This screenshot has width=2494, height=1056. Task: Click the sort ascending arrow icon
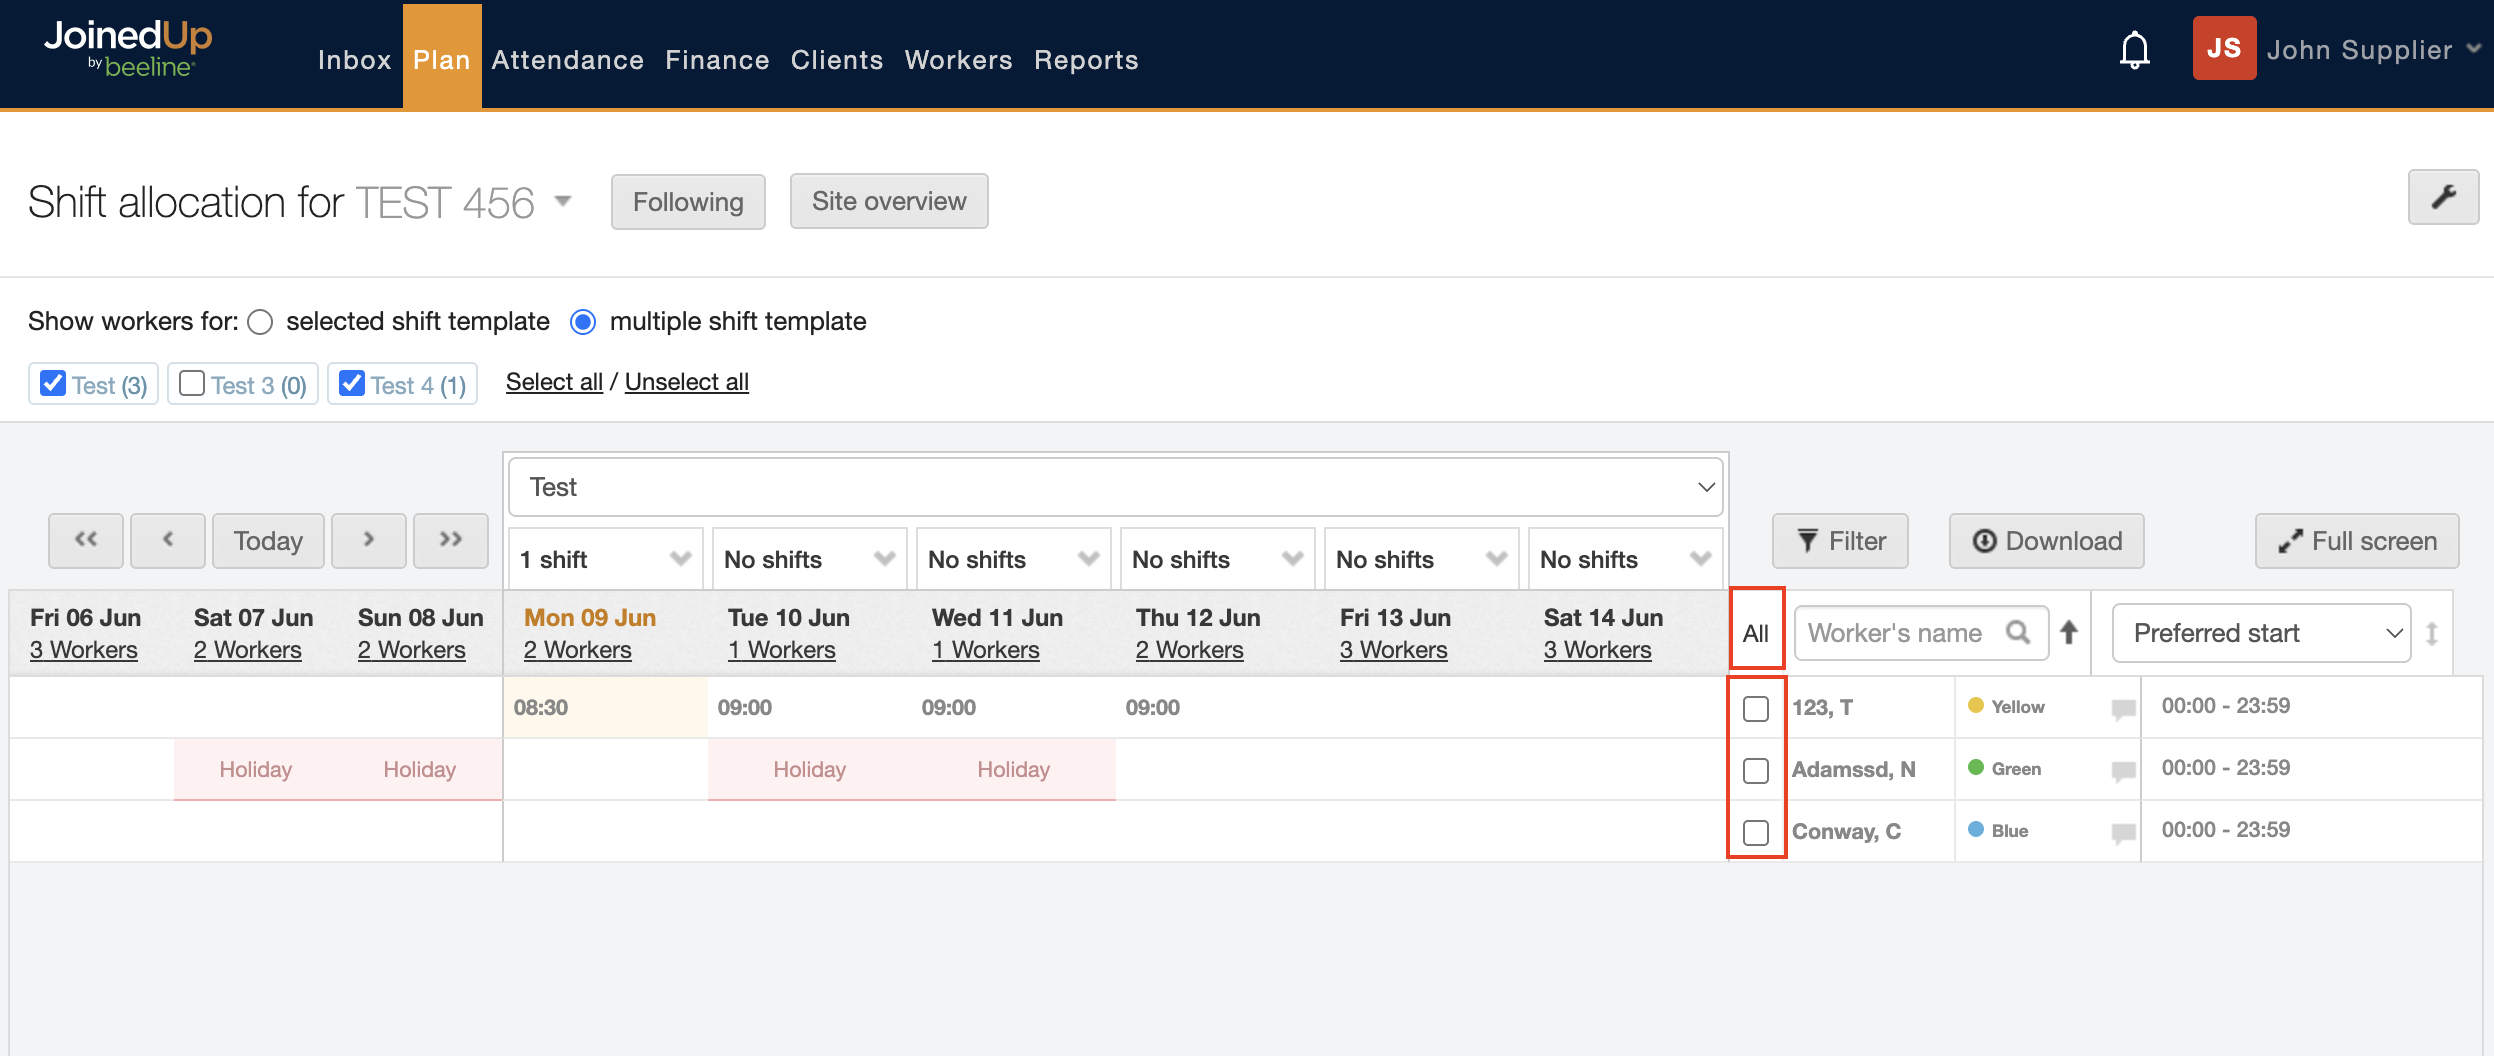point(2069,632)
